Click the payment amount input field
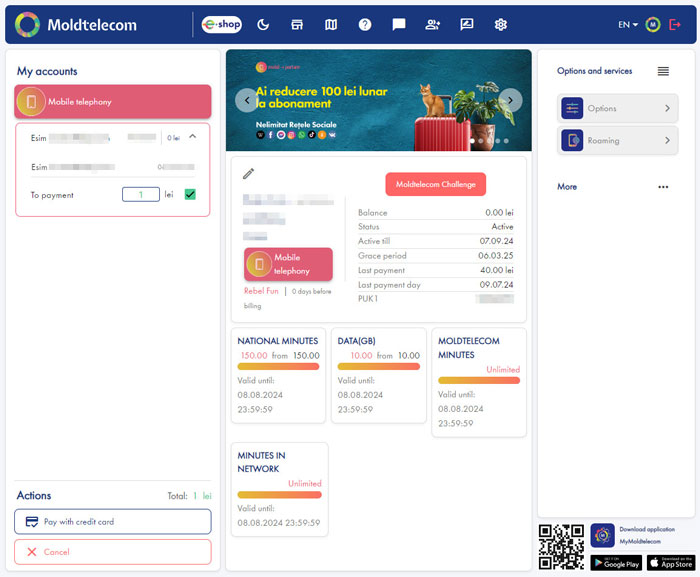 coord(141,195)
